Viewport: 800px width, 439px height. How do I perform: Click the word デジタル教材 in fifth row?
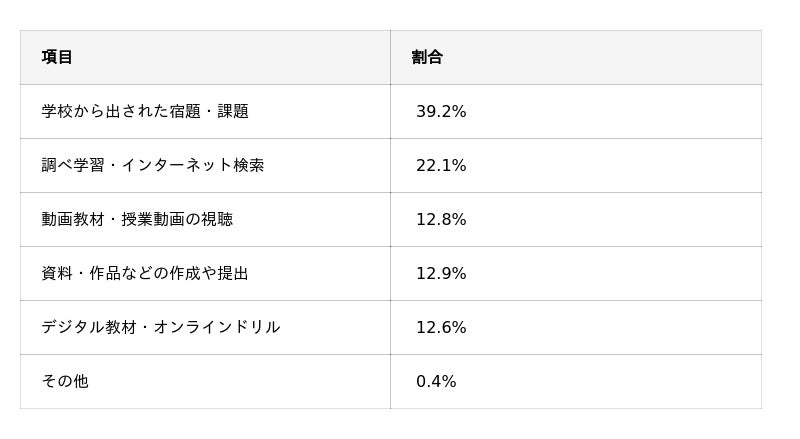[x=89, y=327]
